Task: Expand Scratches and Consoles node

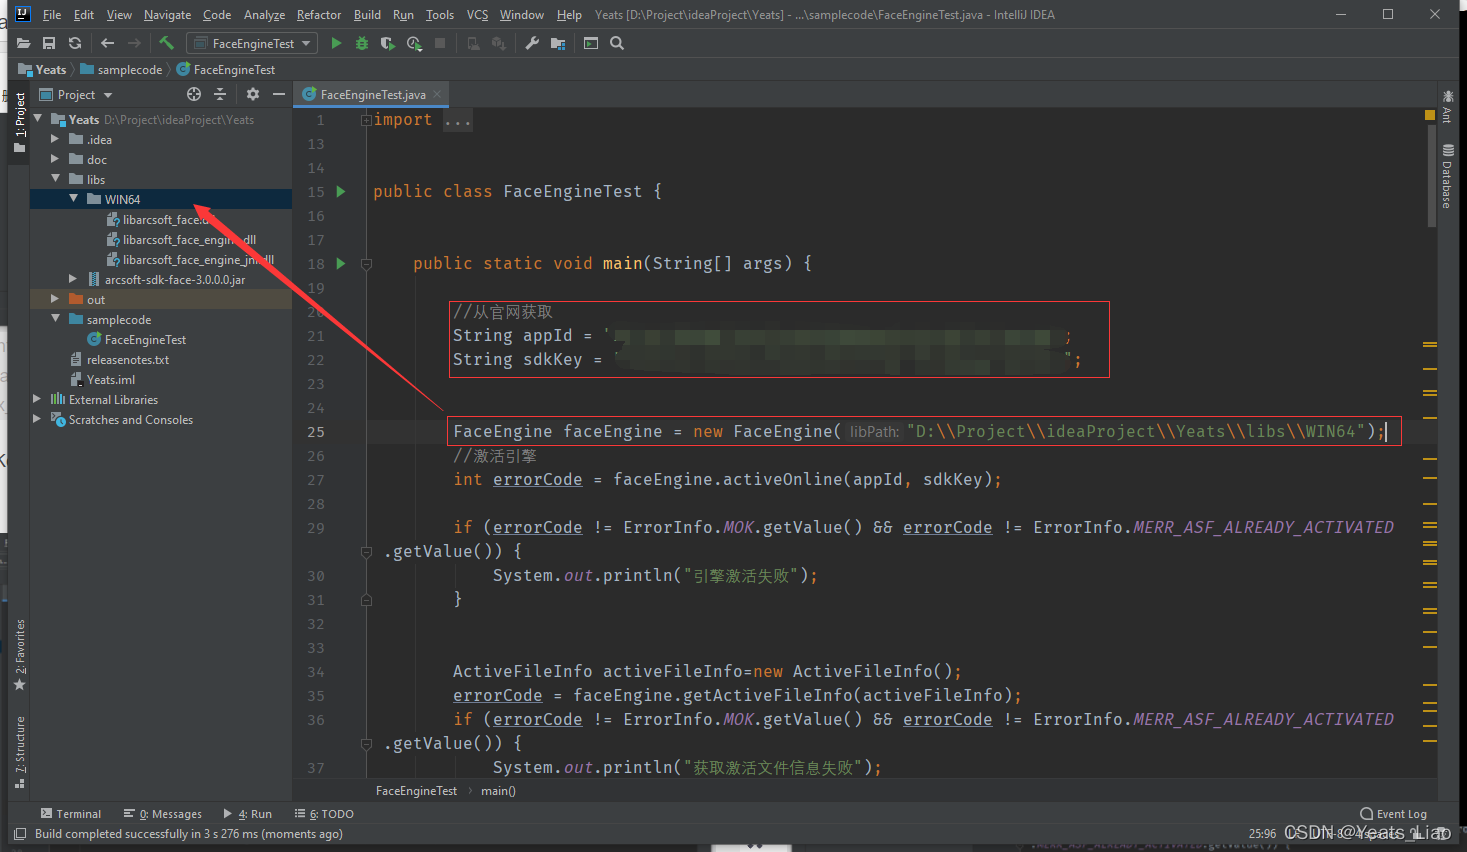Action: (x=38, y=419)
